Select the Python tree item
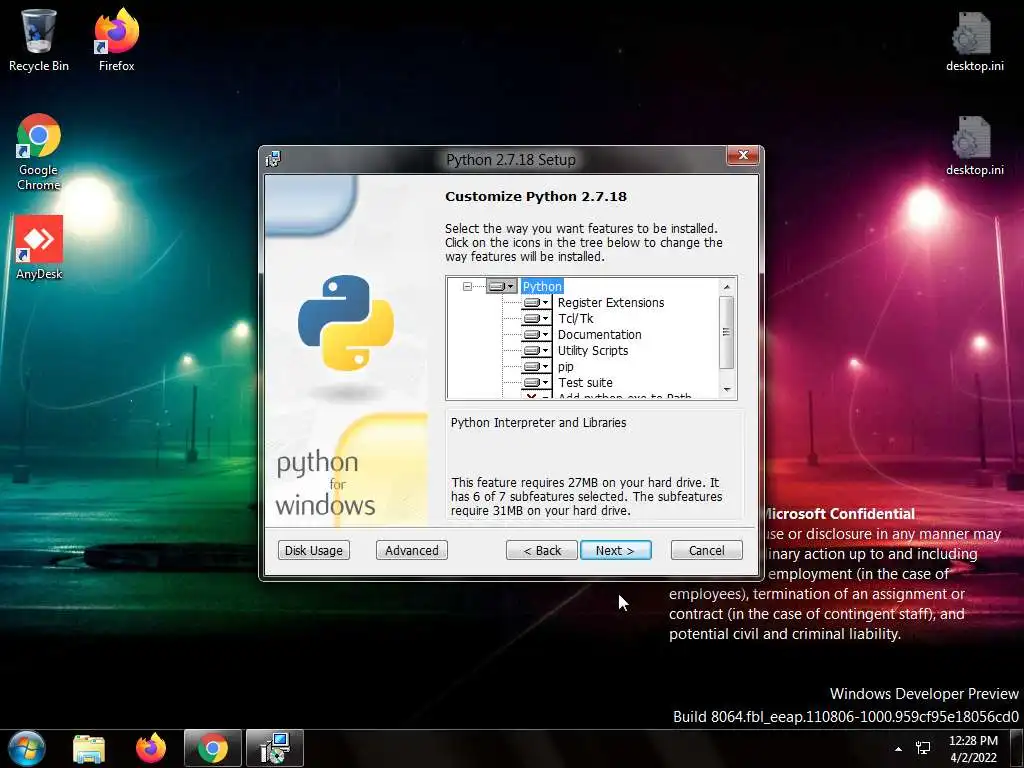 click(542, 287)
